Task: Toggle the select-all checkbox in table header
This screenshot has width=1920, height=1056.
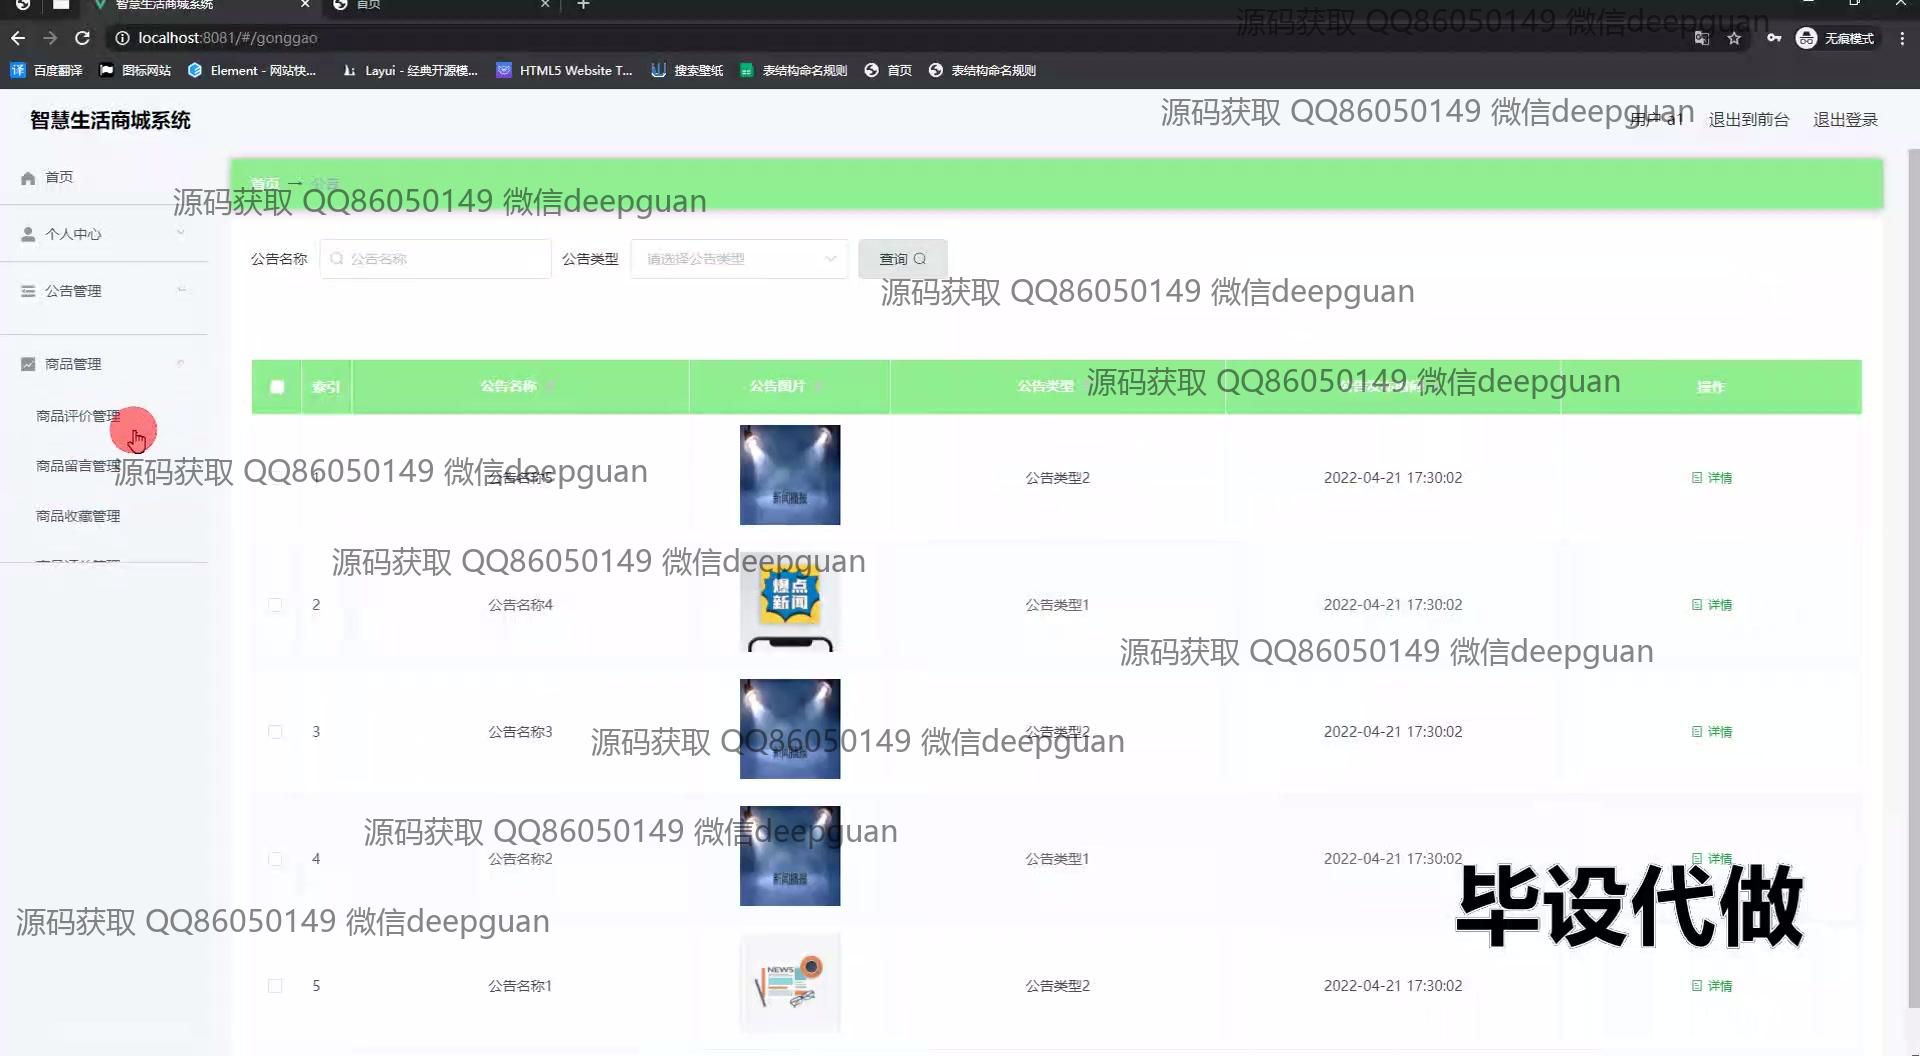Action: tap(277, 387)
